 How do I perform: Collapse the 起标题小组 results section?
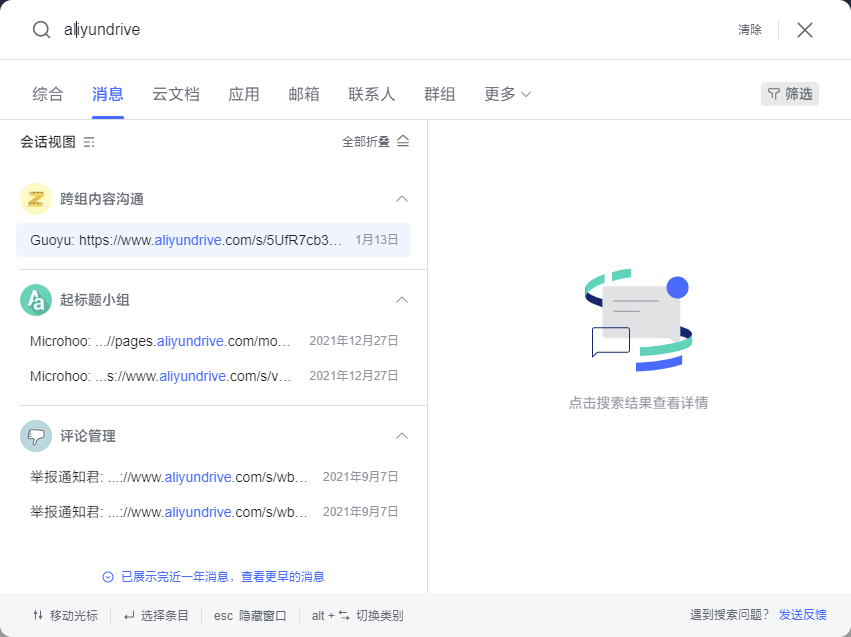coord(402,300)
